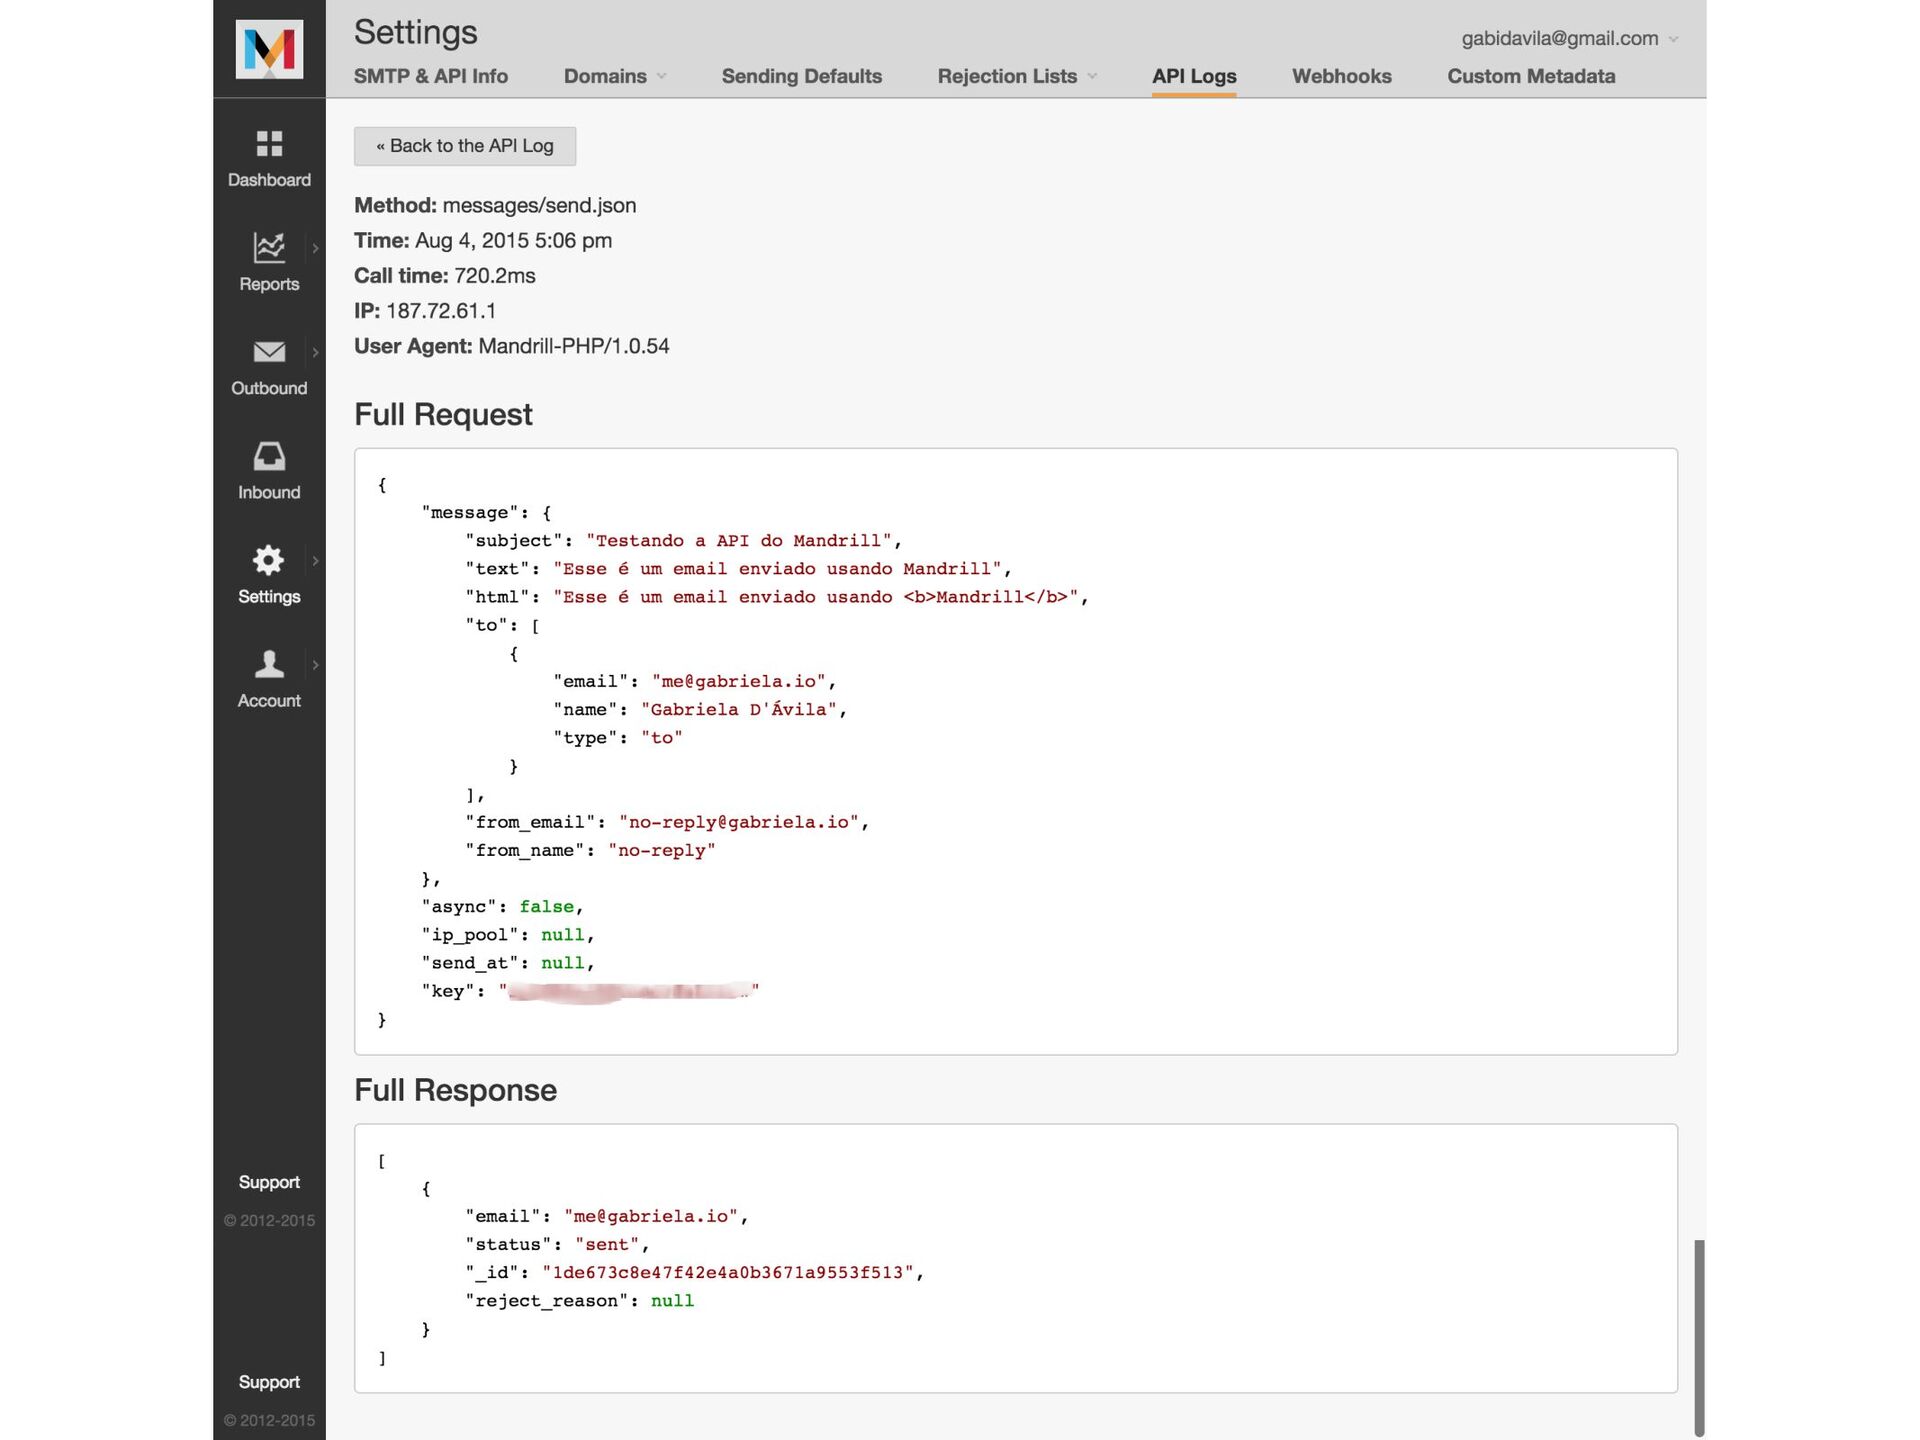This screenshot has height=1440, width=1920.
Task: Switch to Custom Metadata tab
Action: (1531, 76)
